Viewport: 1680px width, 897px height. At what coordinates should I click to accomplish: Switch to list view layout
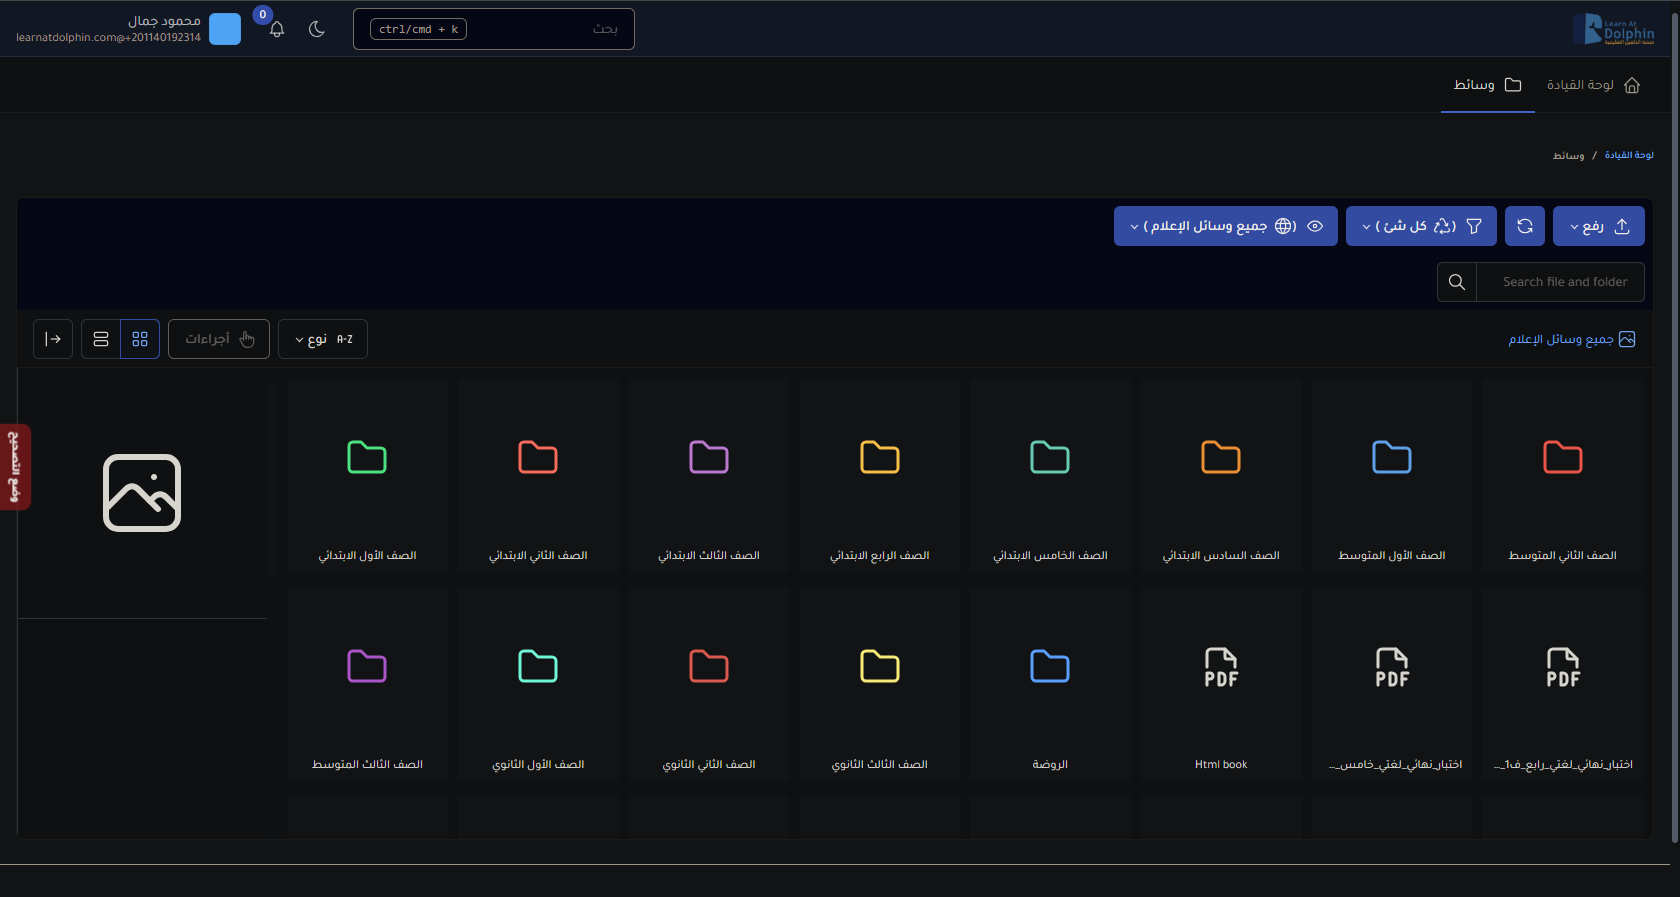101,339
